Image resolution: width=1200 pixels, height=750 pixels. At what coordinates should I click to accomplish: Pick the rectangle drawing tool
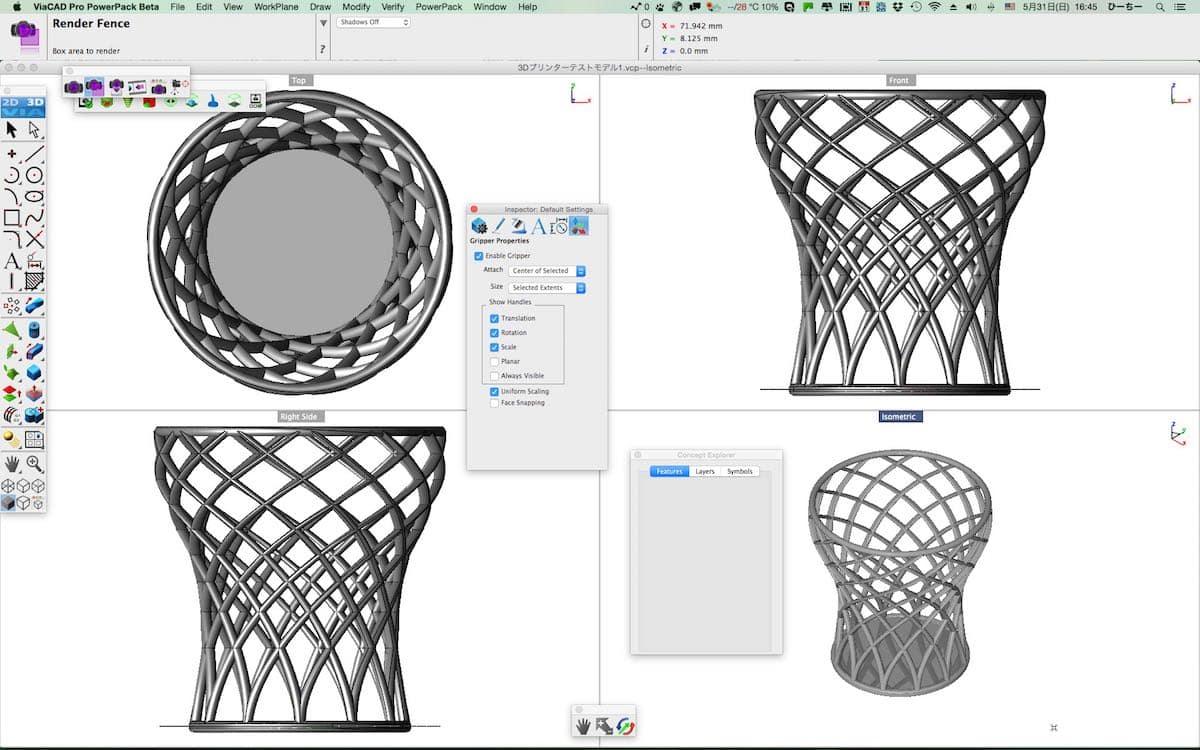point(12,217)
